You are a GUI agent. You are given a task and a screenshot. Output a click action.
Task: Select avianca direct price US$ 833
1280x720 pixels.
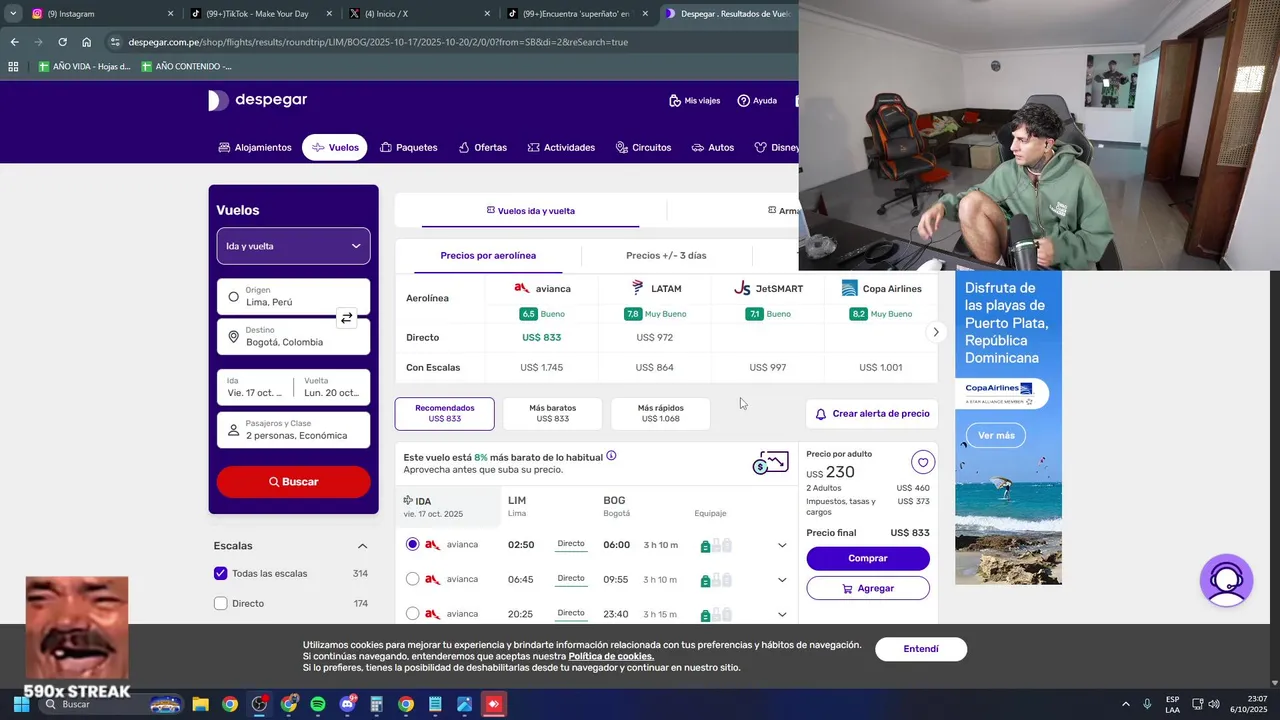point(541,338)
